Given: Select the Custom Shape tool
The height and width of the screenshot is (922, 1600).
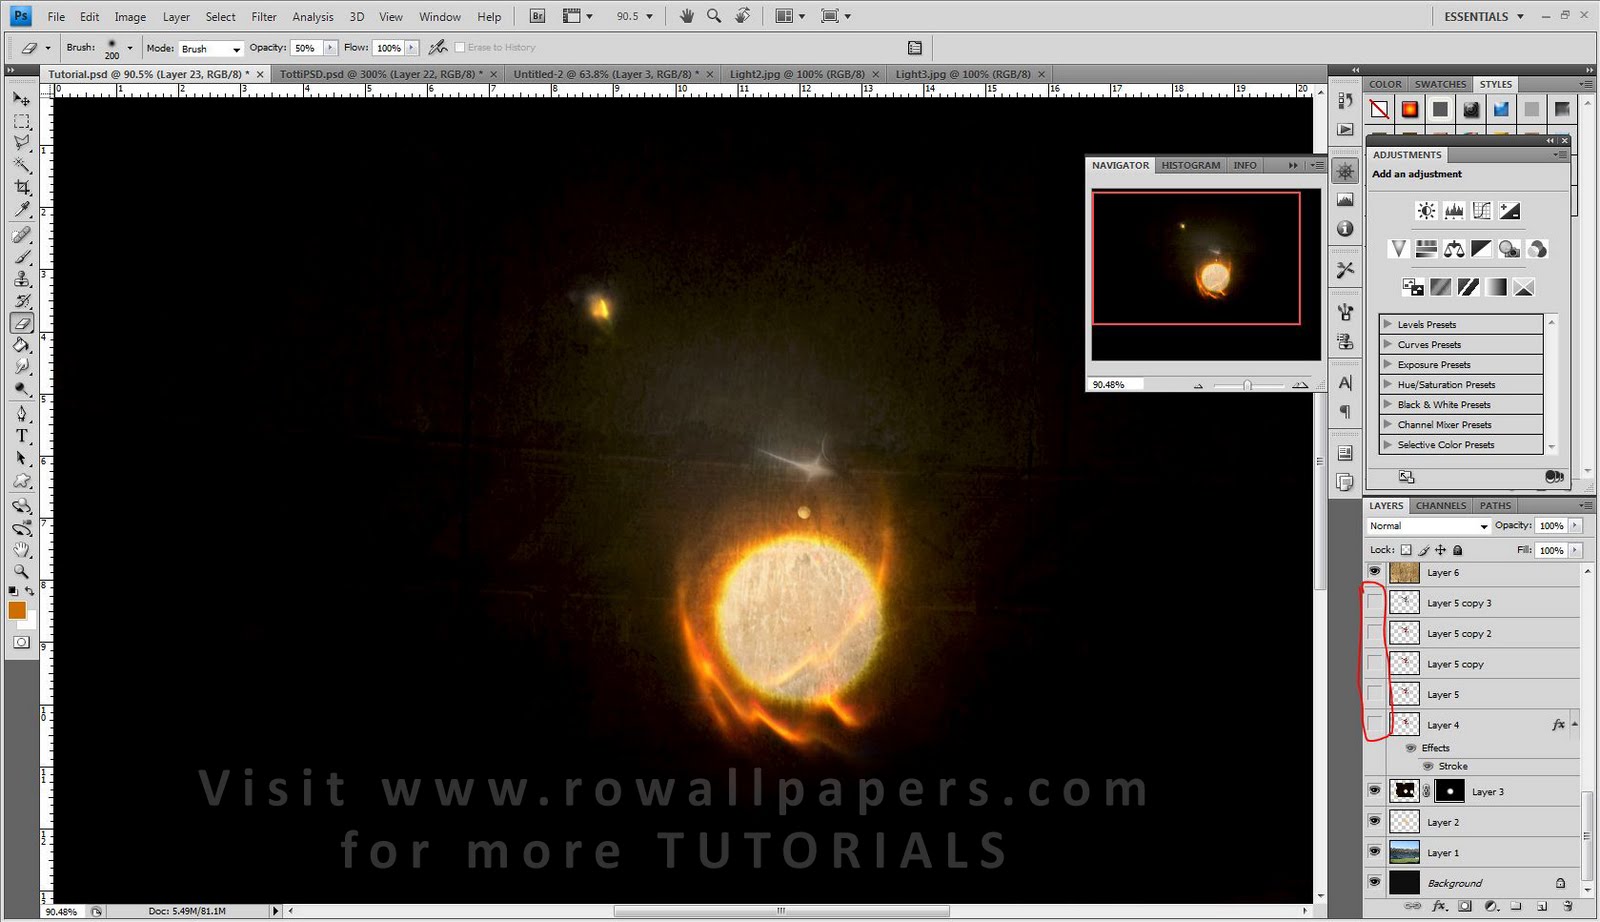Looking at the screenshot, I should click(21, 481).
